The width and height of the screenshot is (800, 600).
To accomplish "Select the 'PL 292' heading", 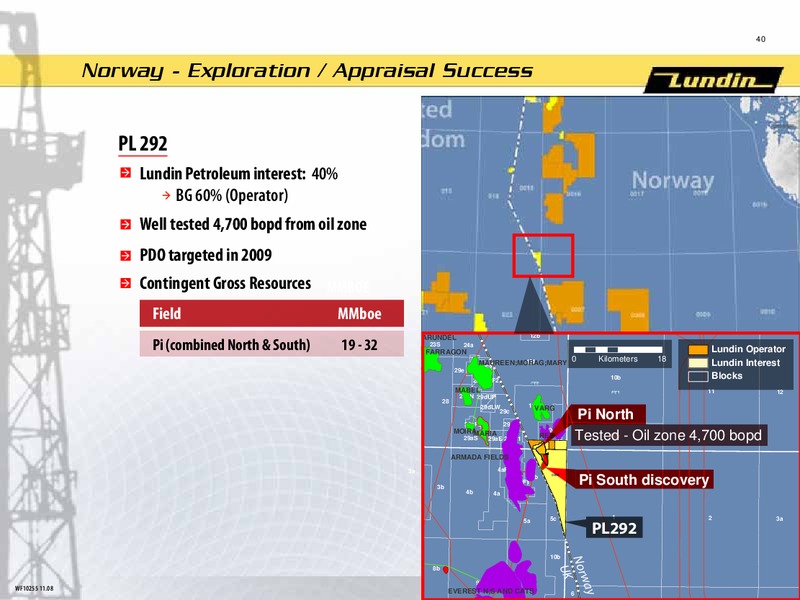I will click(x=143, y=144).
